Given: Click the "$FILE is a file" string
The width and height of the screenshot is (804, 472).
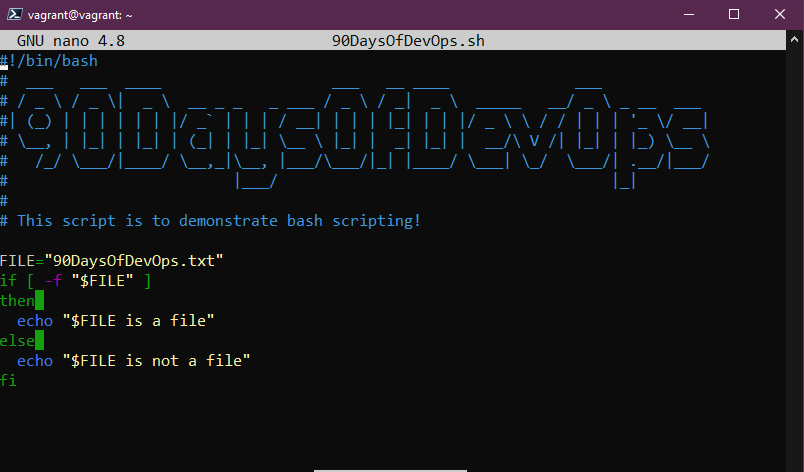Looking at the screenshot, I should tap(139, 320).
